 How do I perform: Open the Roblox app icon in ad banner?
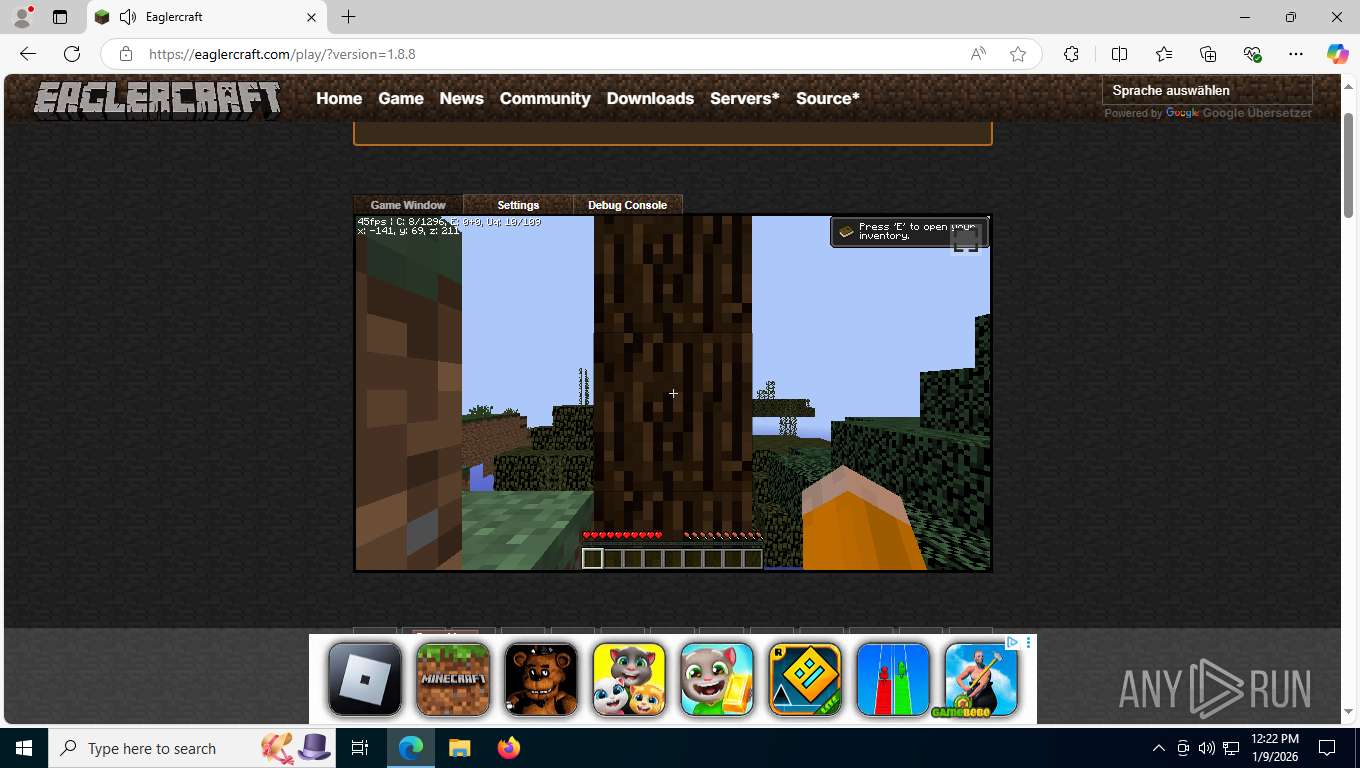tap(365, 679)
